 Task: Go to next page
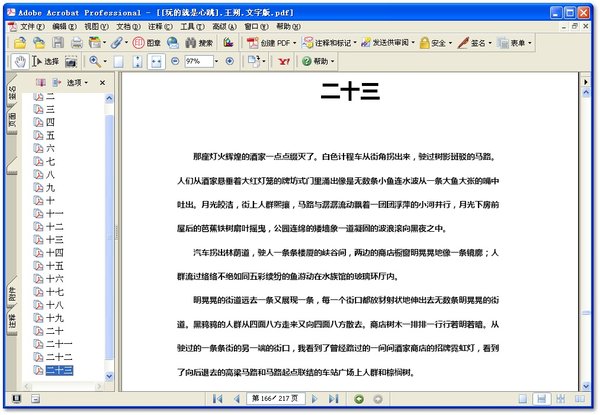click(x=315, y=399)
